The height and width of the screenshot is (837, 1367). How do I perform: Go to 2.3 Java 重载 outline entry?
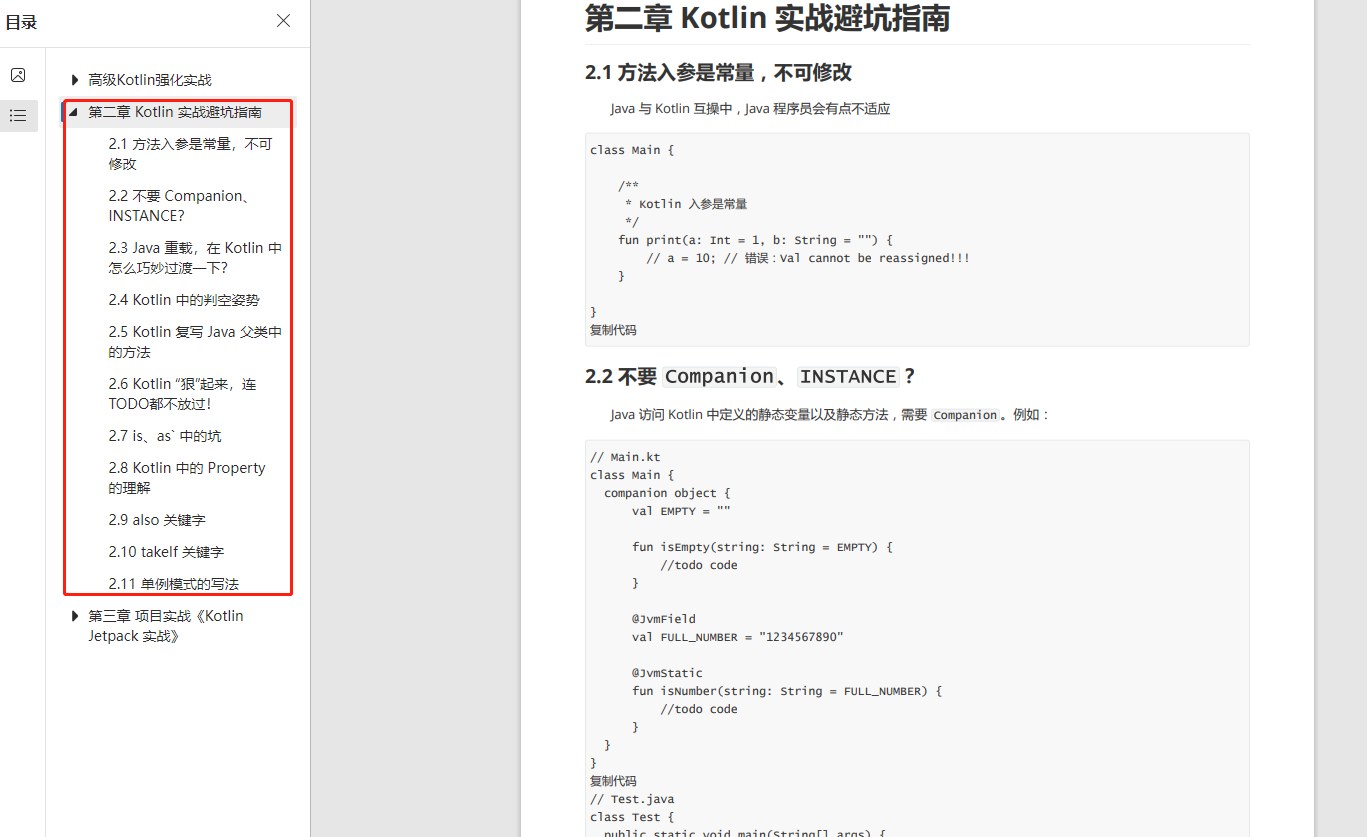point(195,258)
